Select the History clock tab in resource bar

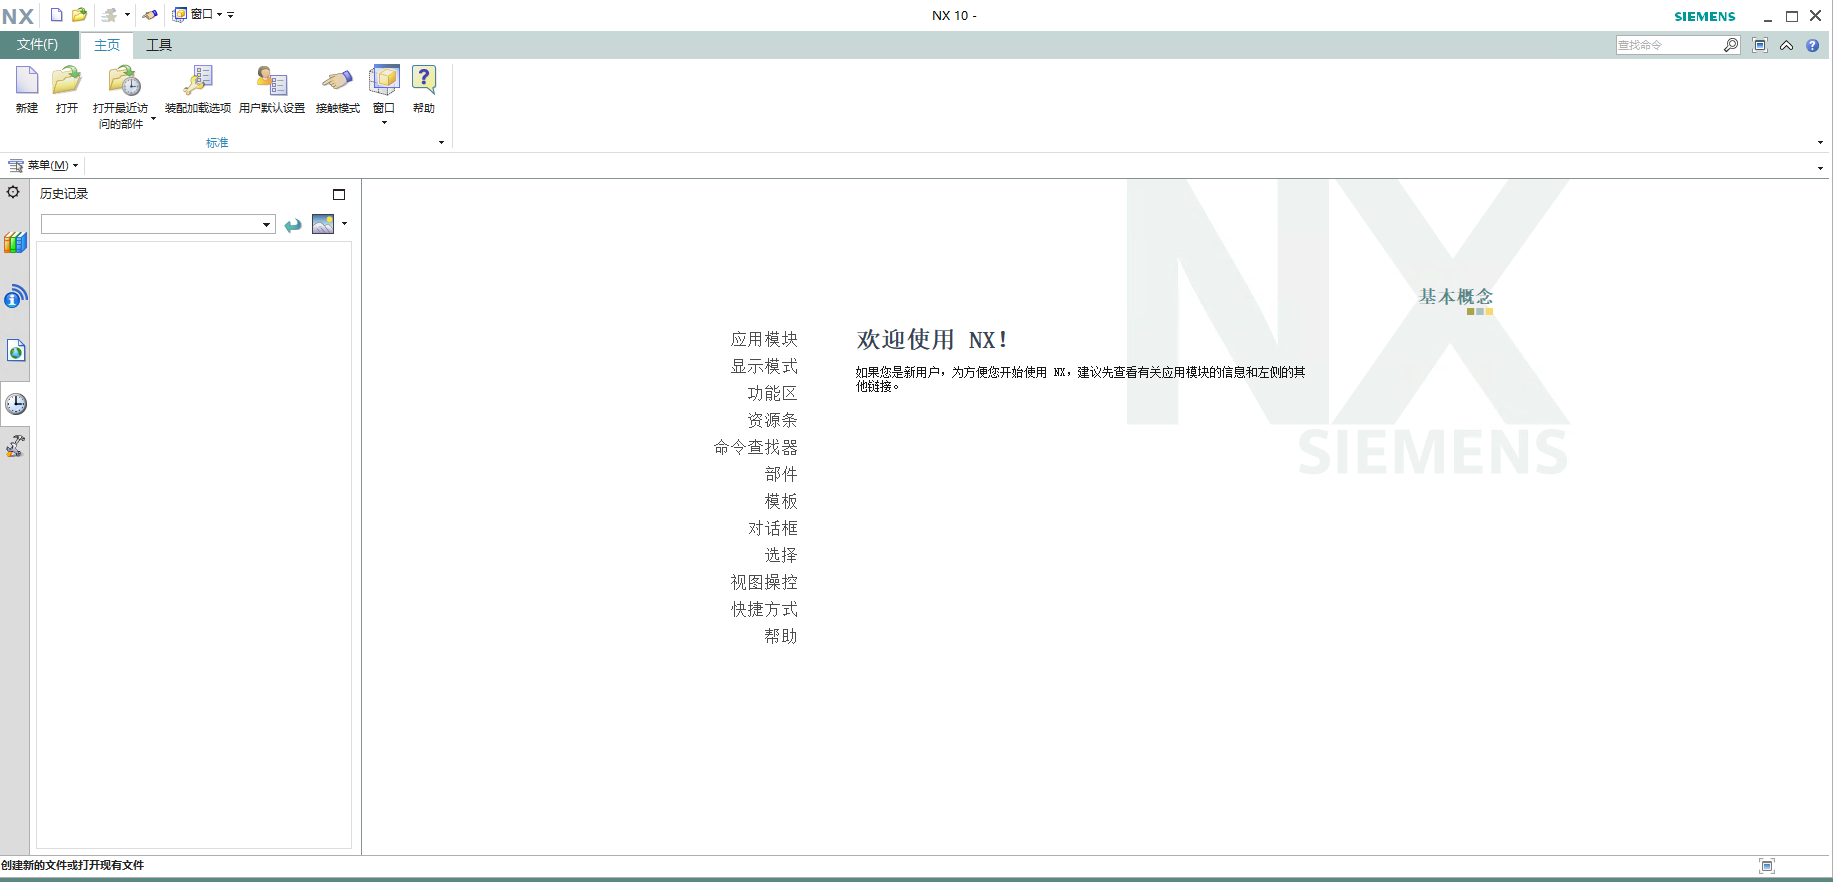click(x=16, y=404)
